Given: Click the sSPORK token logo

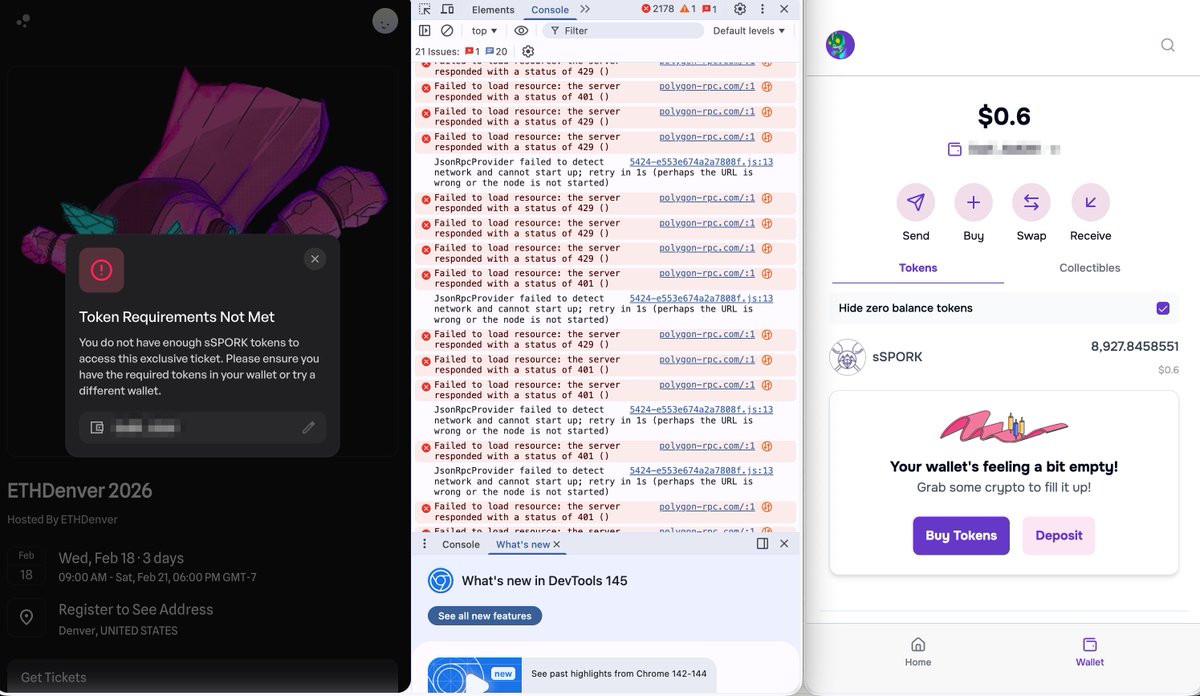Looking at the screenshot, I should pos(847,357).
